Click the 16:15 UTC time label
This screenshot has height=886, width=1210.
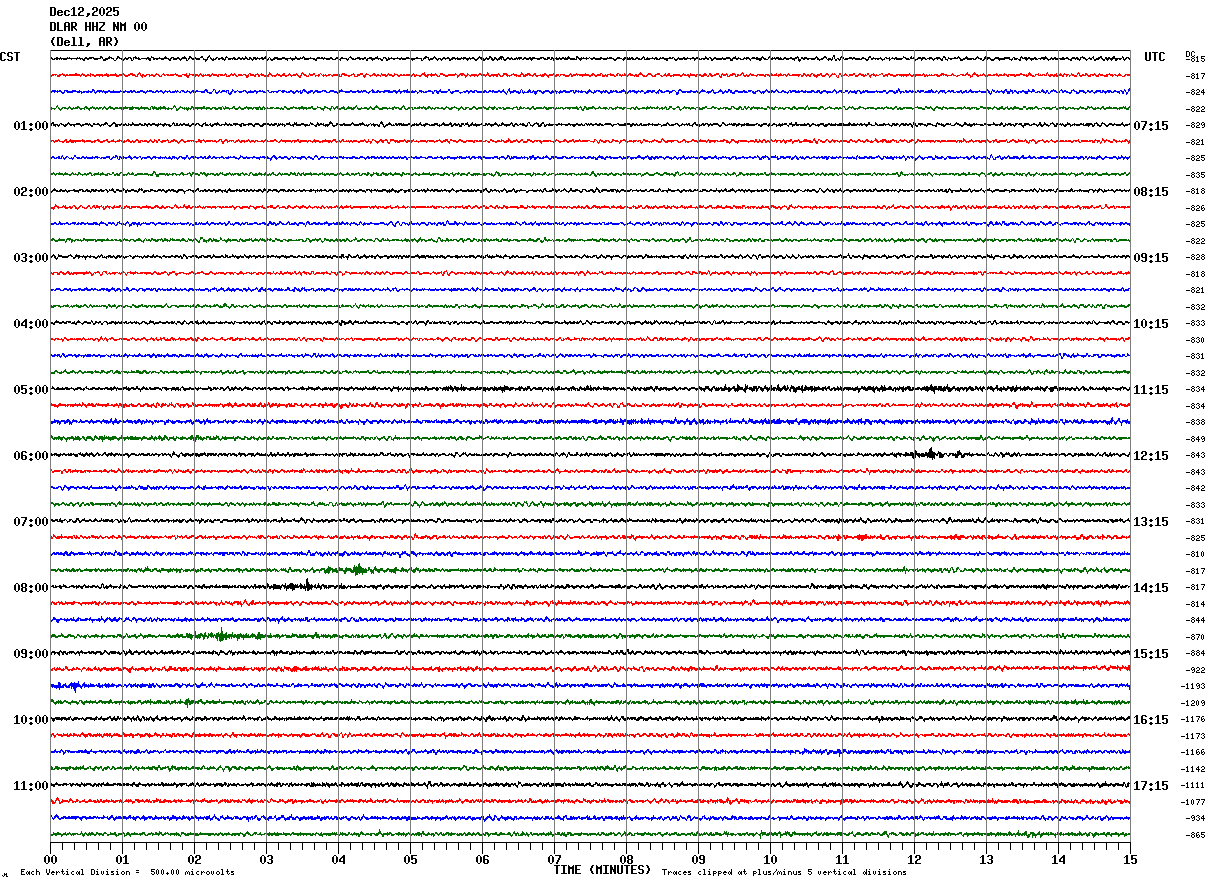1150,720
